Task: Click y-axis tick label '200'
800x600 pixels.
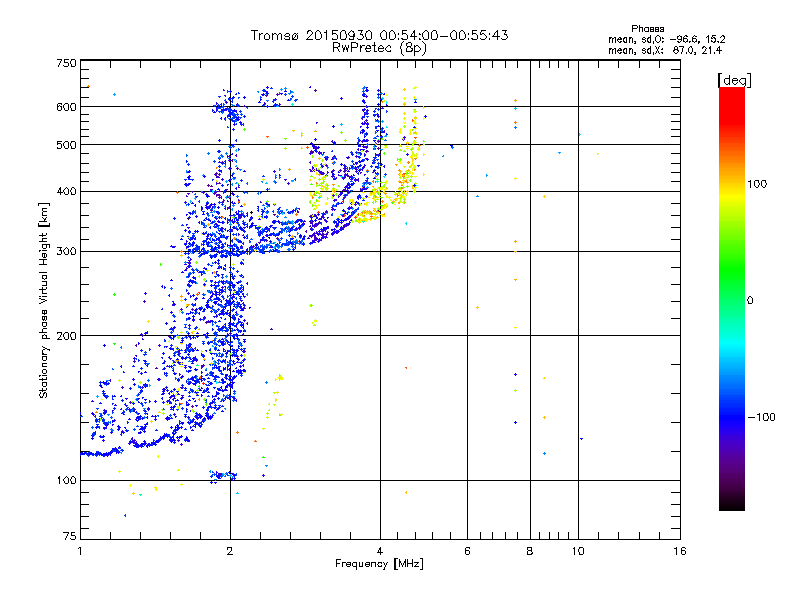Action: [66, 336]
